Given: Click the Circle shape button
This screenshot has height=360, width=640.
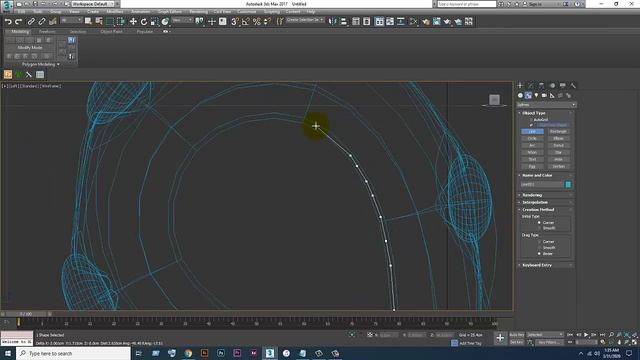Looking at the screenshot, I should (x=532, y=138).
